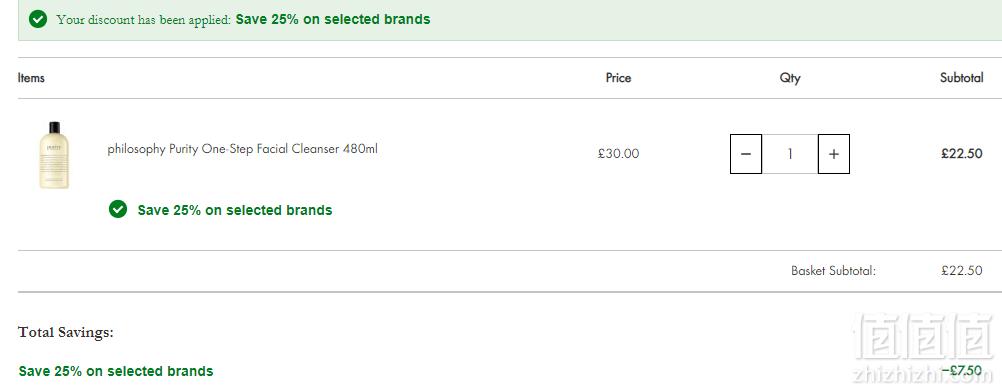Click the item's Save 25% on selected brands offer
The width and height of the screenshot is (1002, 392).
[x=235, y=210]
